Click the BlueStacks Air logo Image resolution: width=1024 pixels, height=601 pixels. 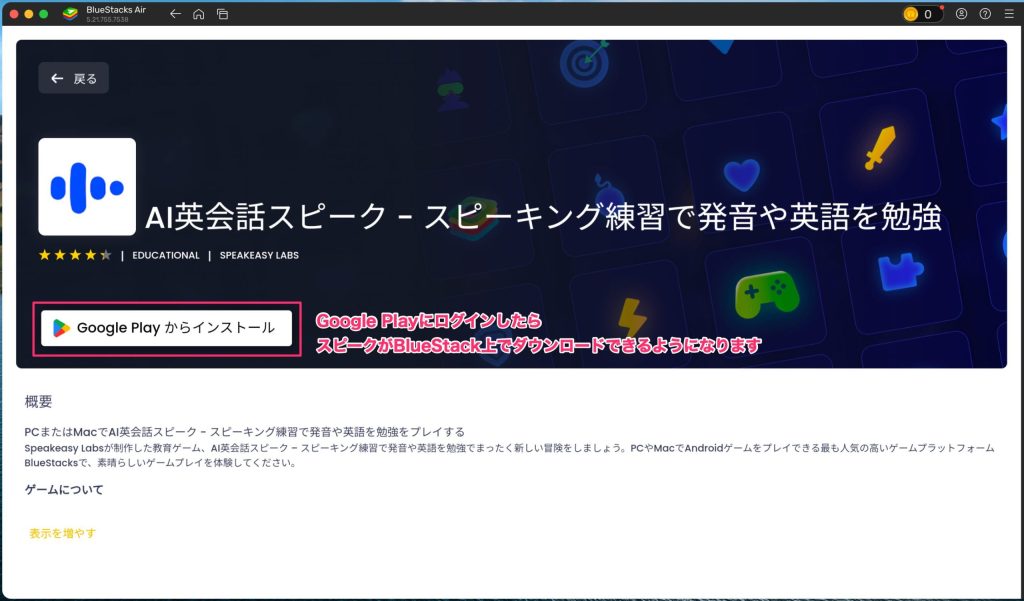71,14
